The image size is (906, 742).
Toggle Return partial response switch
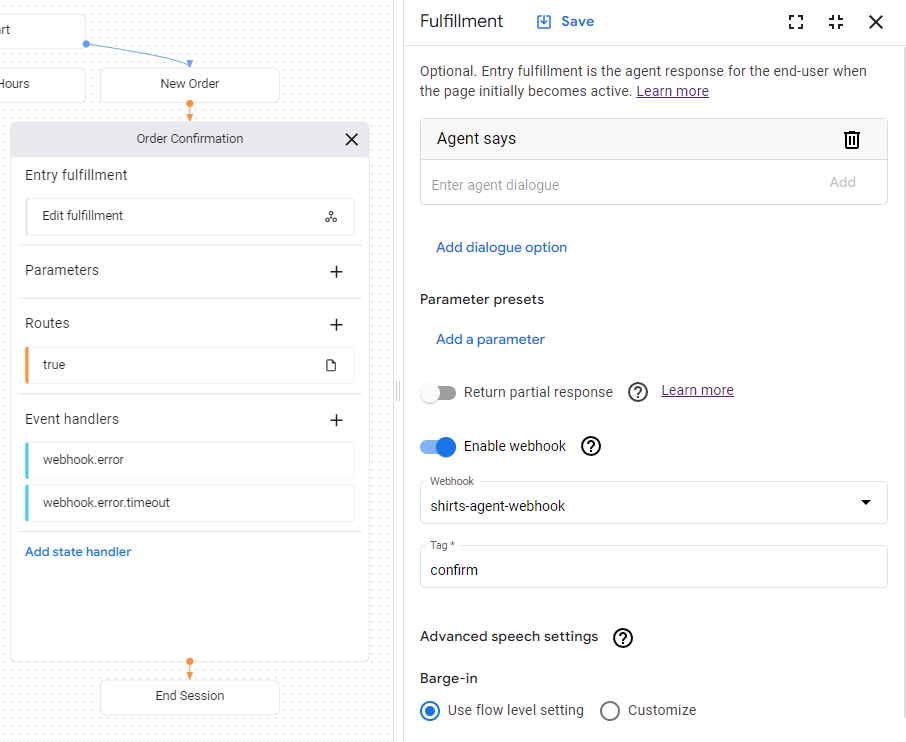pos(438,393)
